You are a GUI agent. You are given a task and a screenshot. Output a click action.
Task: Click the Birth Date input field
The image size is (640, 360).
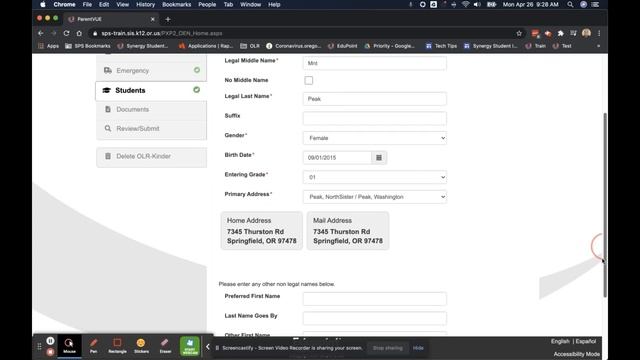(337, 158)
